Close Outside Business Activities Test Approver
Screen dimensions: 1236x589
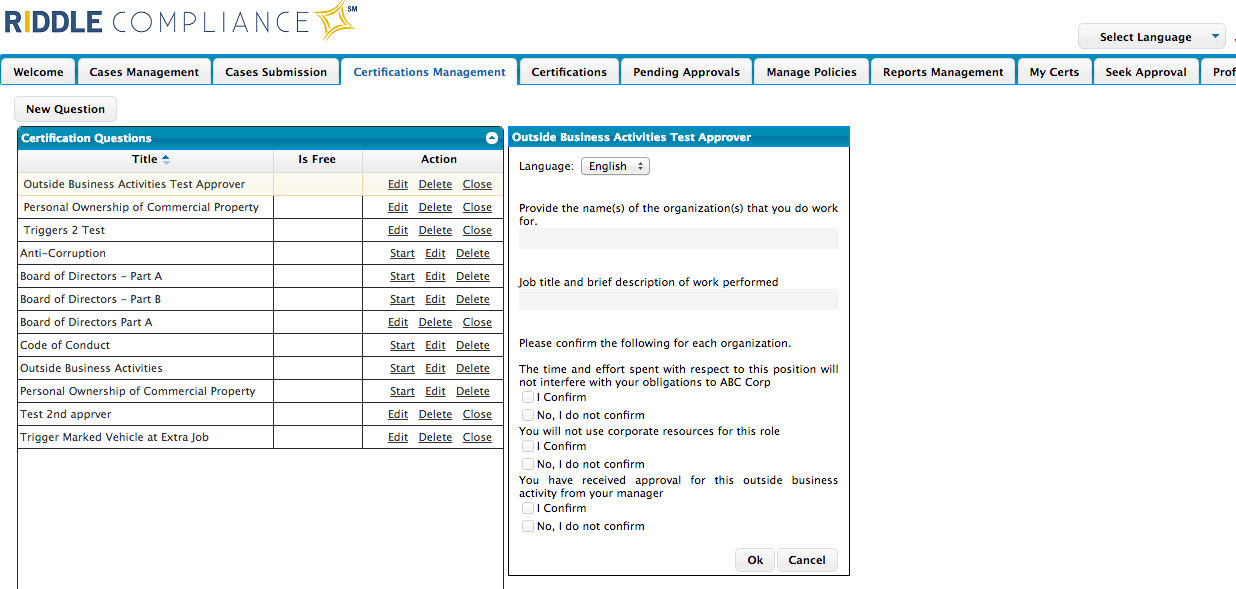pyautogui.click(x=477, y=184)
